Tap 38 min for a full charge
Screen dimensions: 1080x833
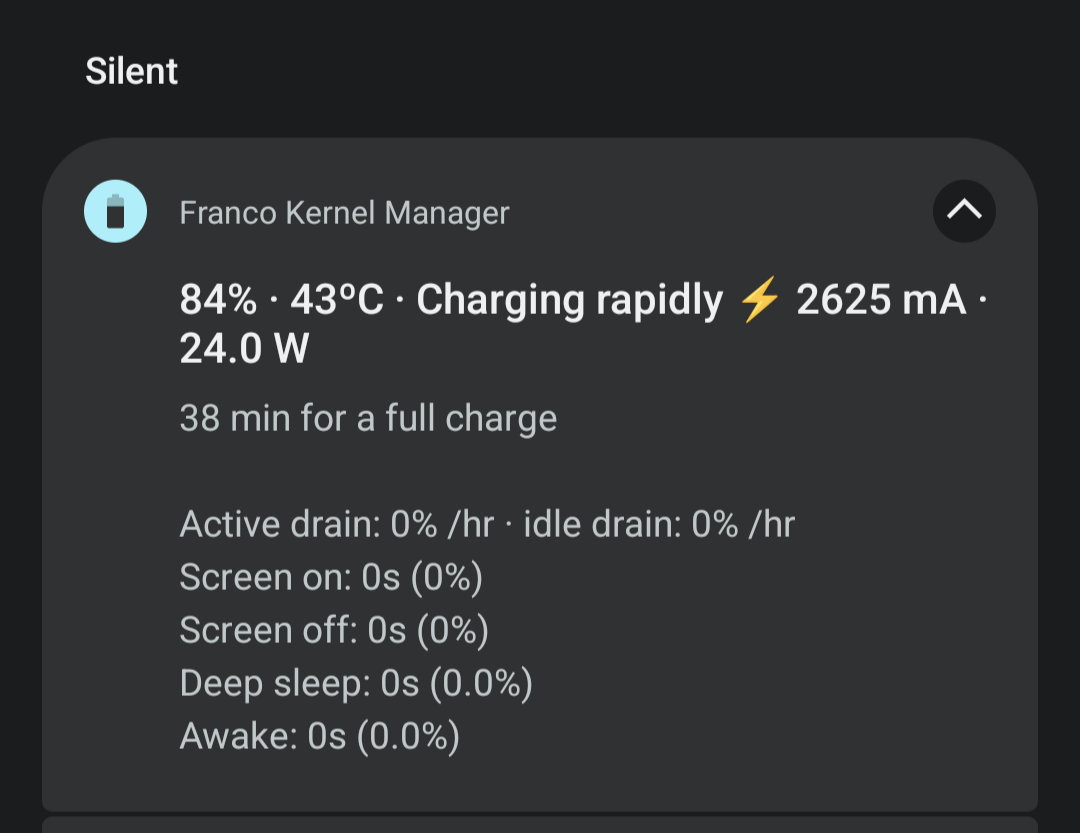(x=368, y=418)
